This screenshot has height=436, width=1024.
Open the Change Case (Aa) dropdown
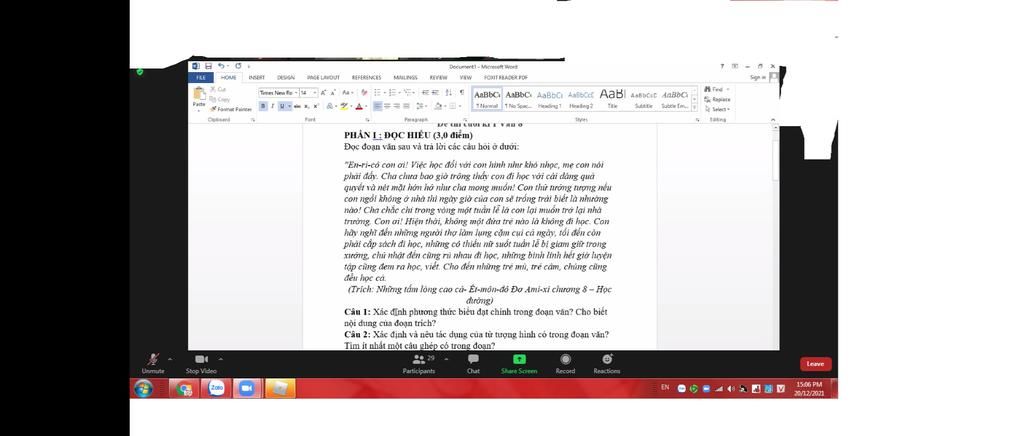coord(347,93)
